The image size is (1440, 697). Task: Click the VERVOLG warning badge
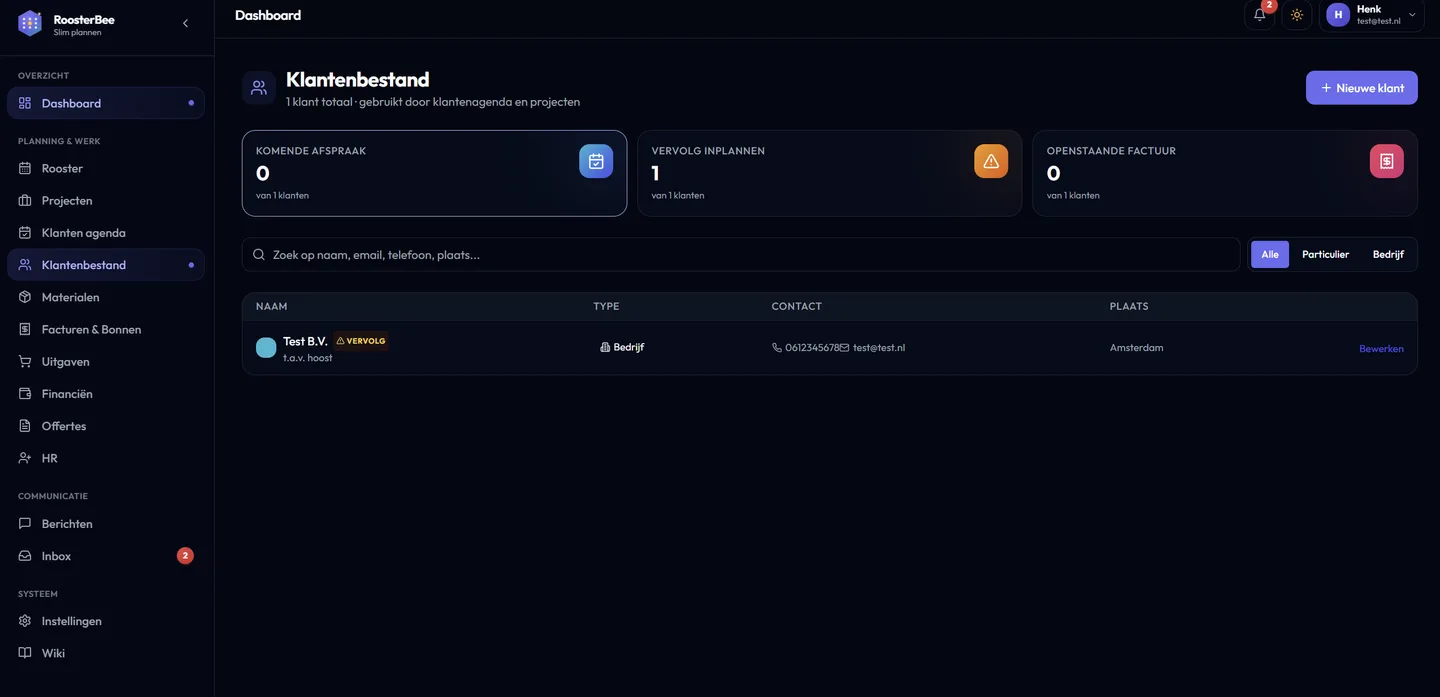coord(361,341)
